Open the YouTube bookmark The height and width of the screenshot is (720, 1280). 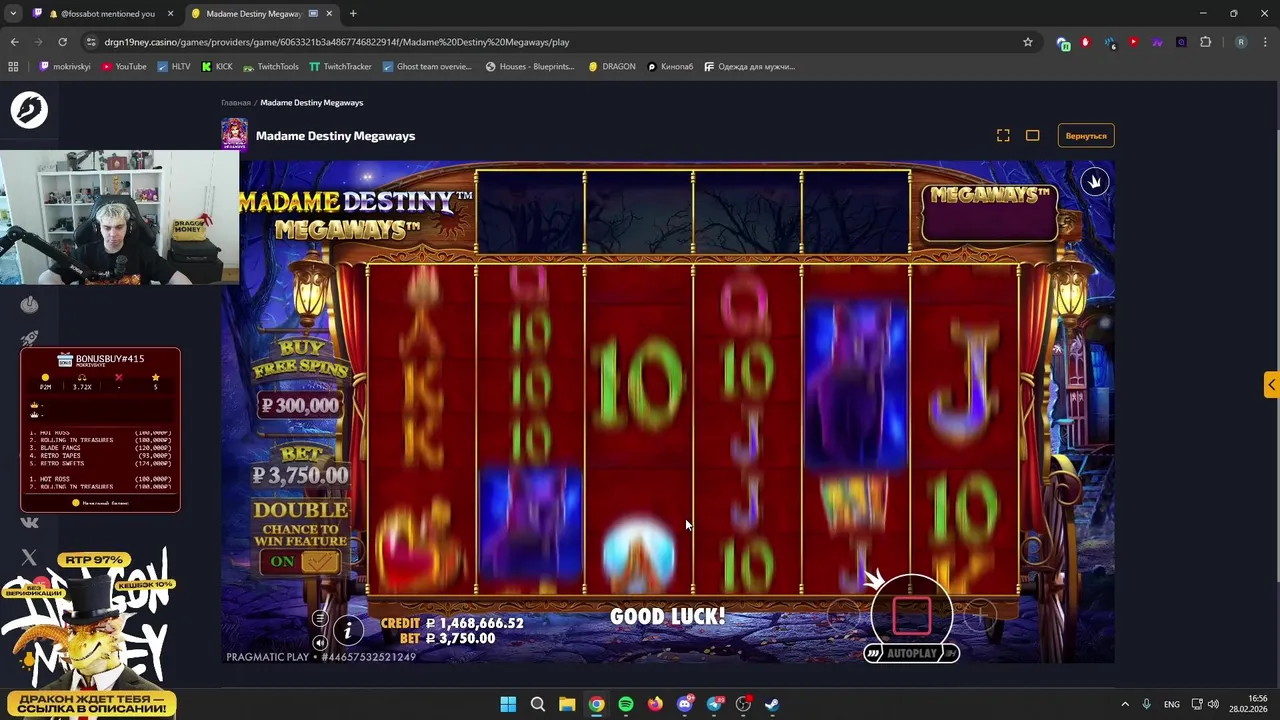[x=124, y=67]
